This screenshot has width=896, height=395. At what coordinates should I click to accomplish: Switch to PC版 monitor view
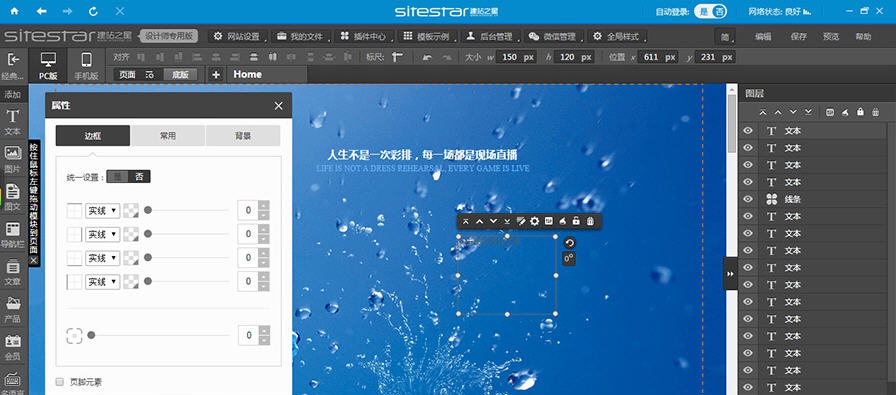pos(49,65)
